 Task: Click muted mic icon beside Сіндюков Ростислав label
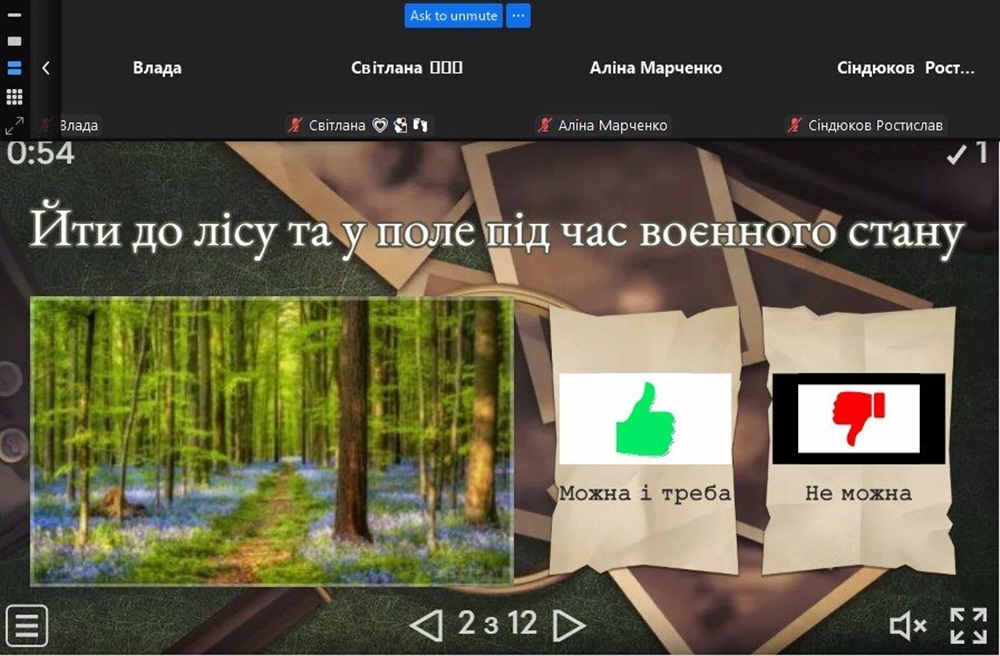point(794,125)
